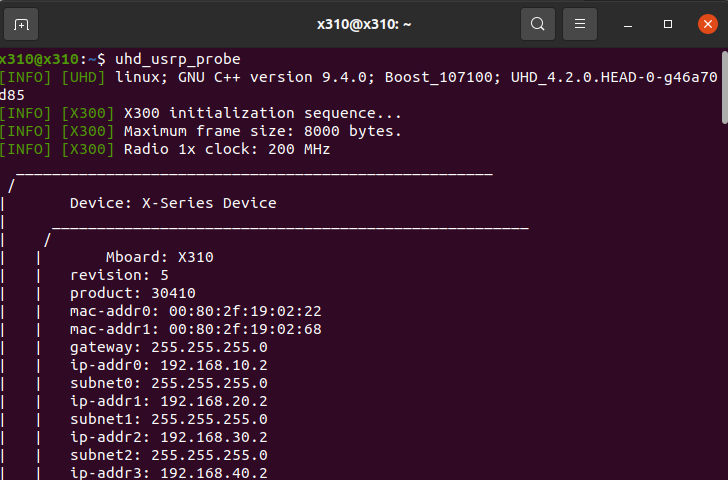This screenshot has height=480, width=728.
Task: Click the wrapped d85 text
Action: point(12,95)
